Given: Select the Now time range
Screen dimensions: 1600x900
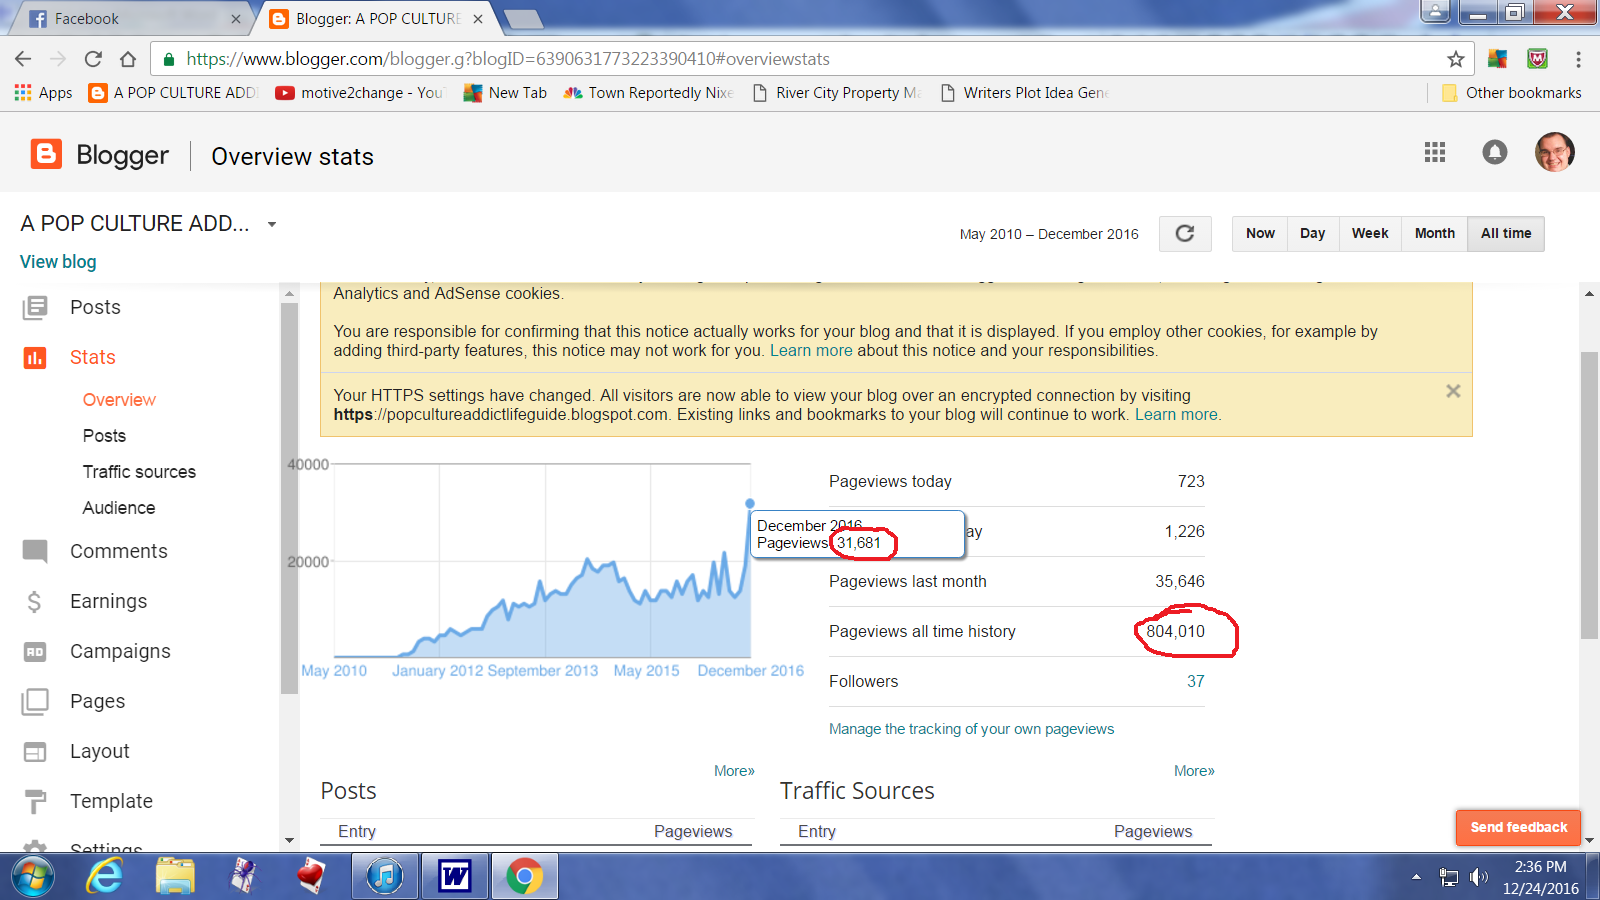Looking at the screenshot, I should [1260, 233].
